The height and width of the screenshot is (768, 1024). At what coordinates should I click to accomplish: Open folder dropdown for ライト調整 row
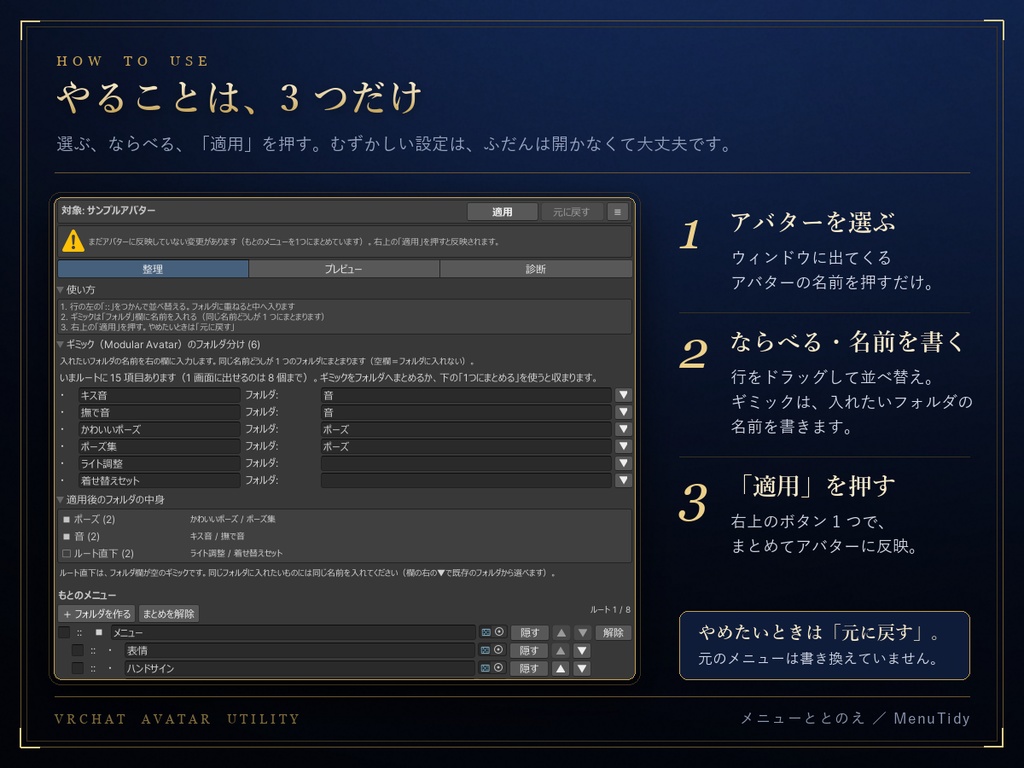[624, 463]
